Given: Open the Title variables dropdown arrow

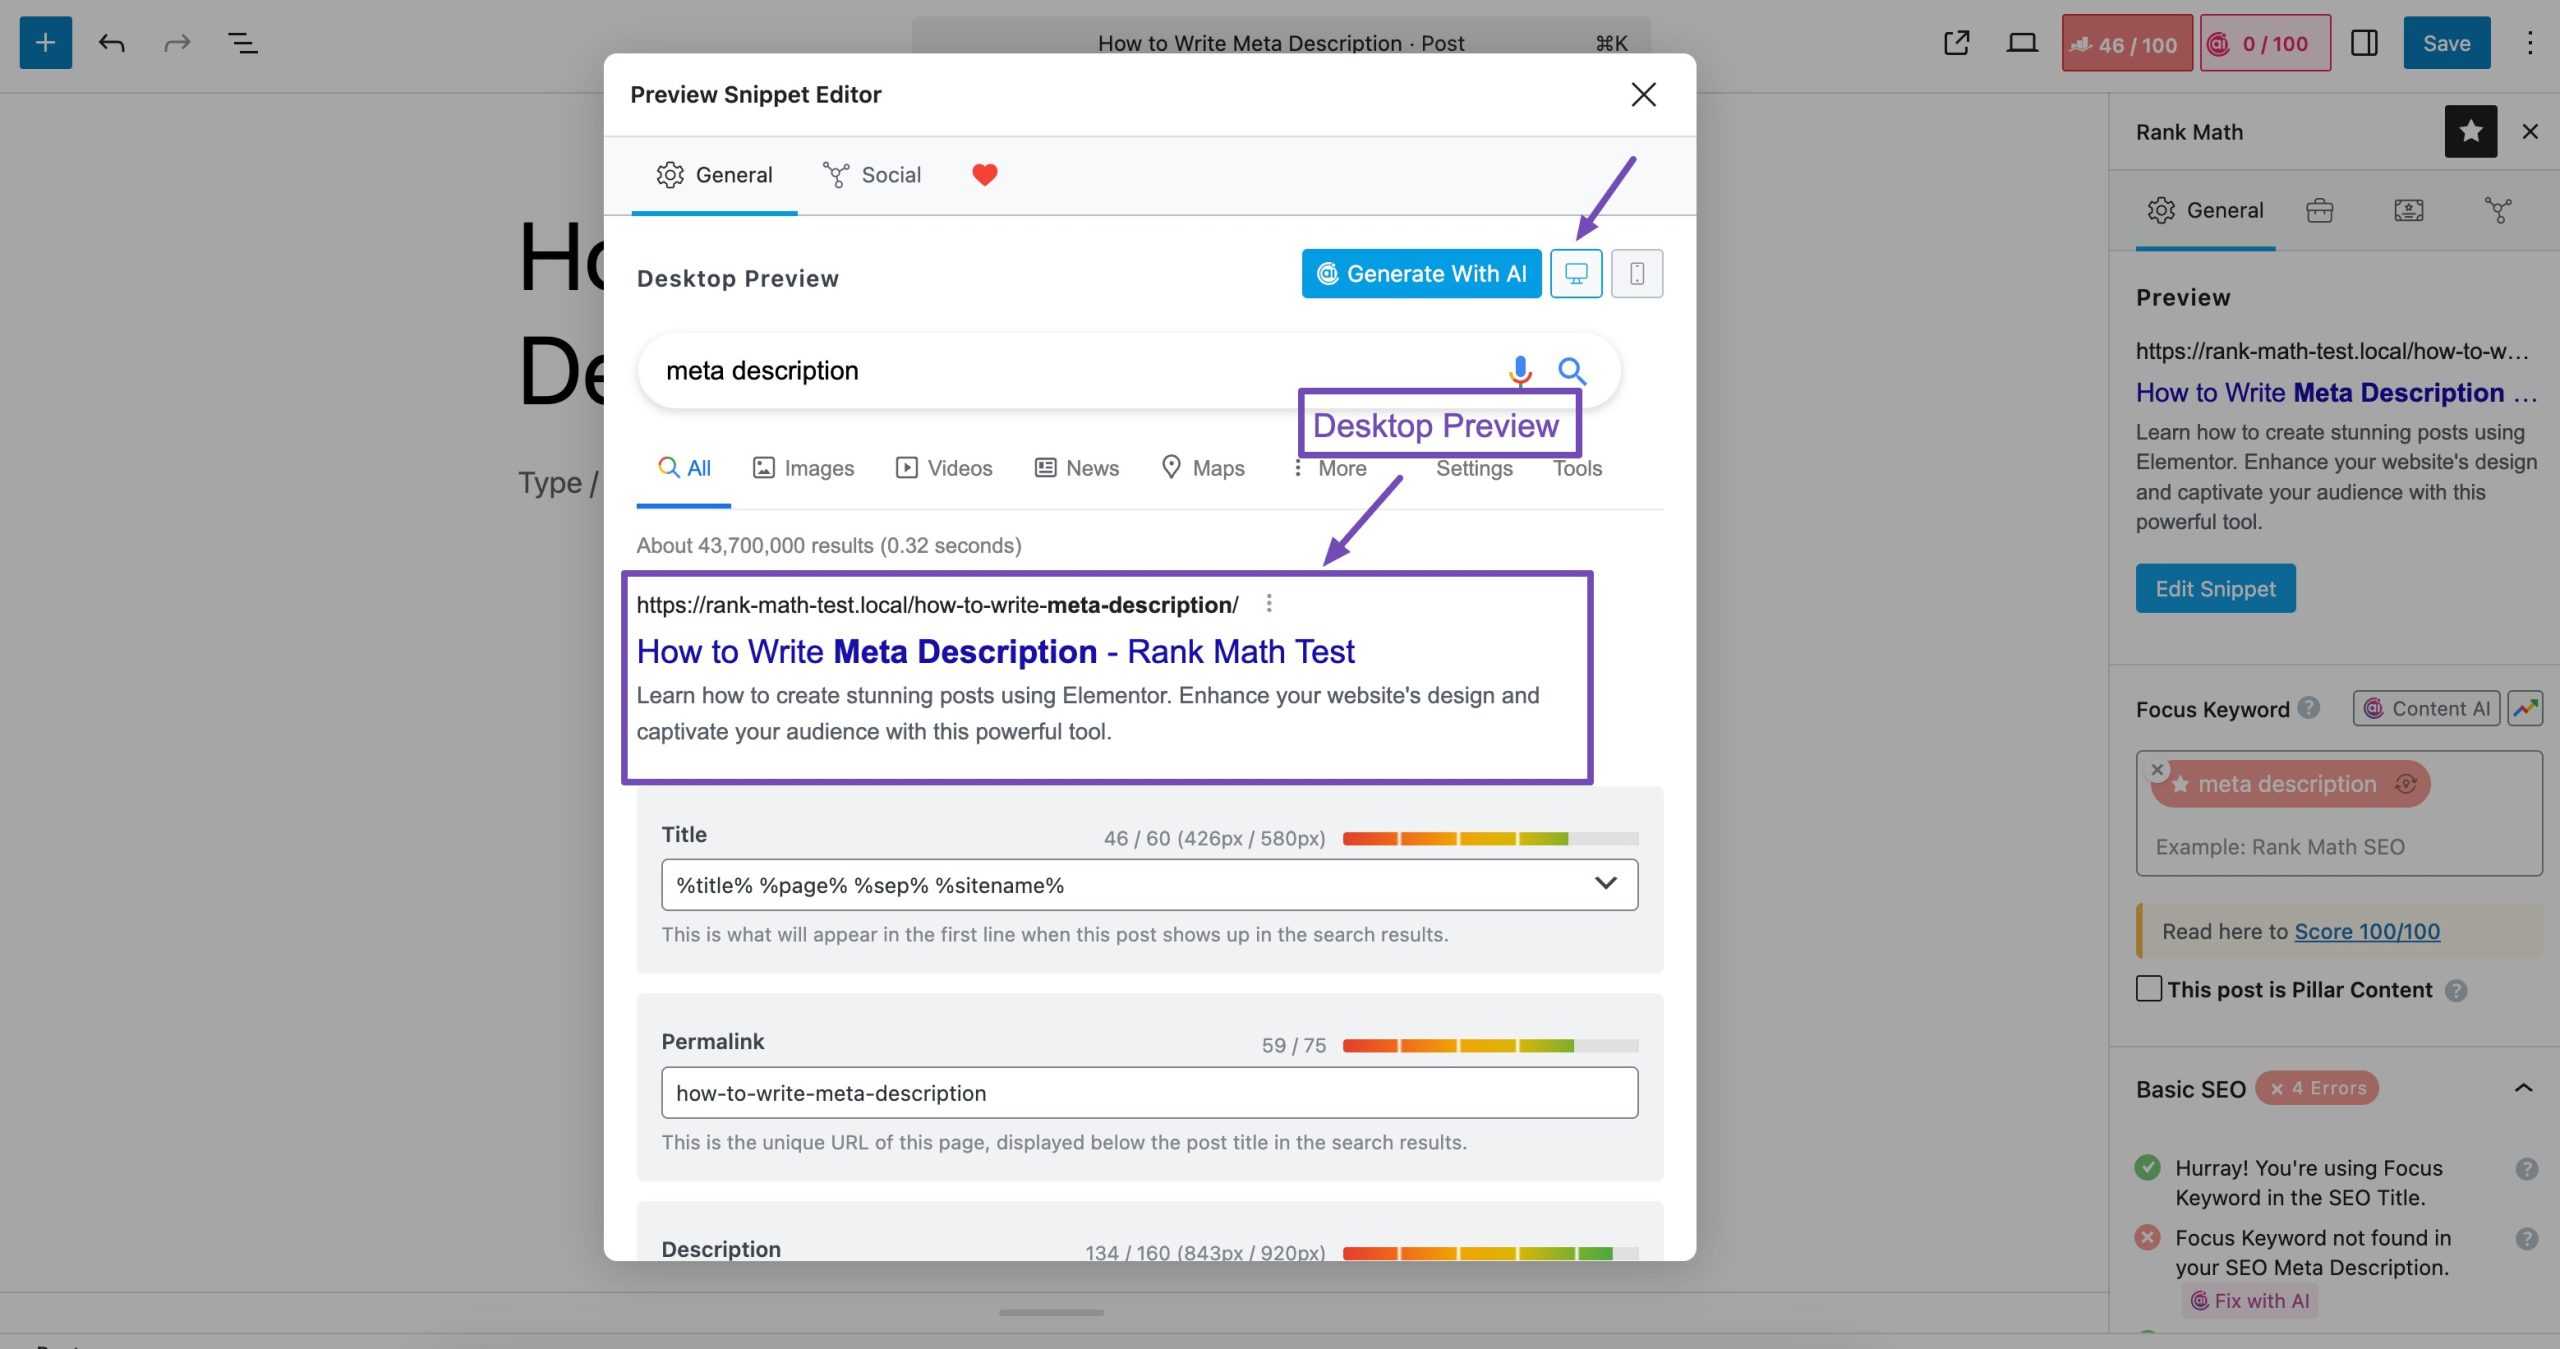Looking at the screenshot, I should point(1605,883).
